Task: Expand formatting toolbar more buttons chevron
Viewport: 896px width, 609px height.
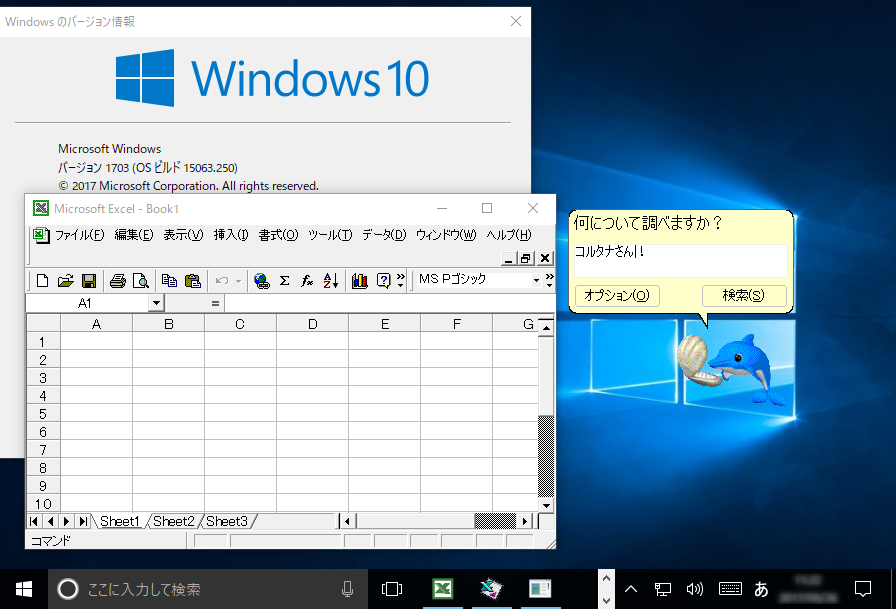Action: [549, 280]
